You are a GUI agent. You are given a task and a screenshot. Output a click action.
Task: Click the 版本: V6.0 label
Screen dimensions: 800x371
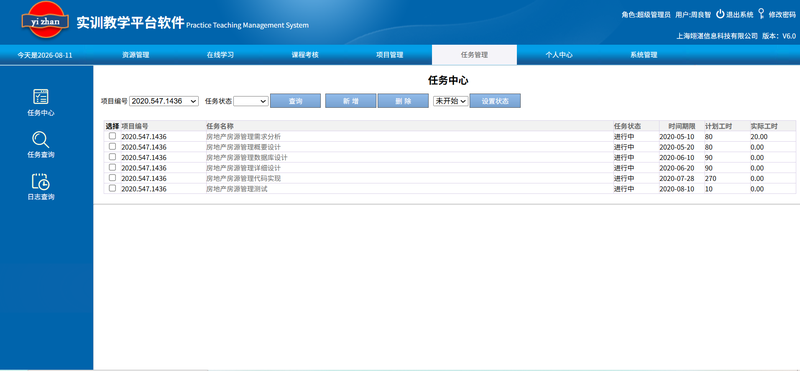779,36
